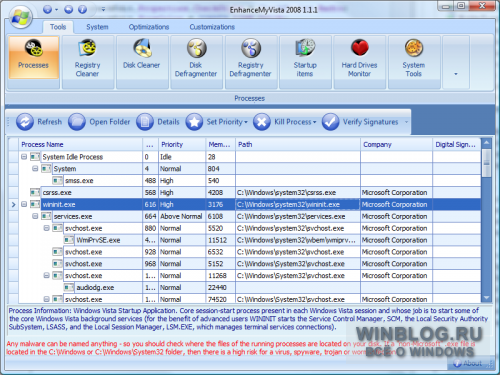500x375 pixels.
Task: Click the first round quick access icon
Action: coord(48,9)
